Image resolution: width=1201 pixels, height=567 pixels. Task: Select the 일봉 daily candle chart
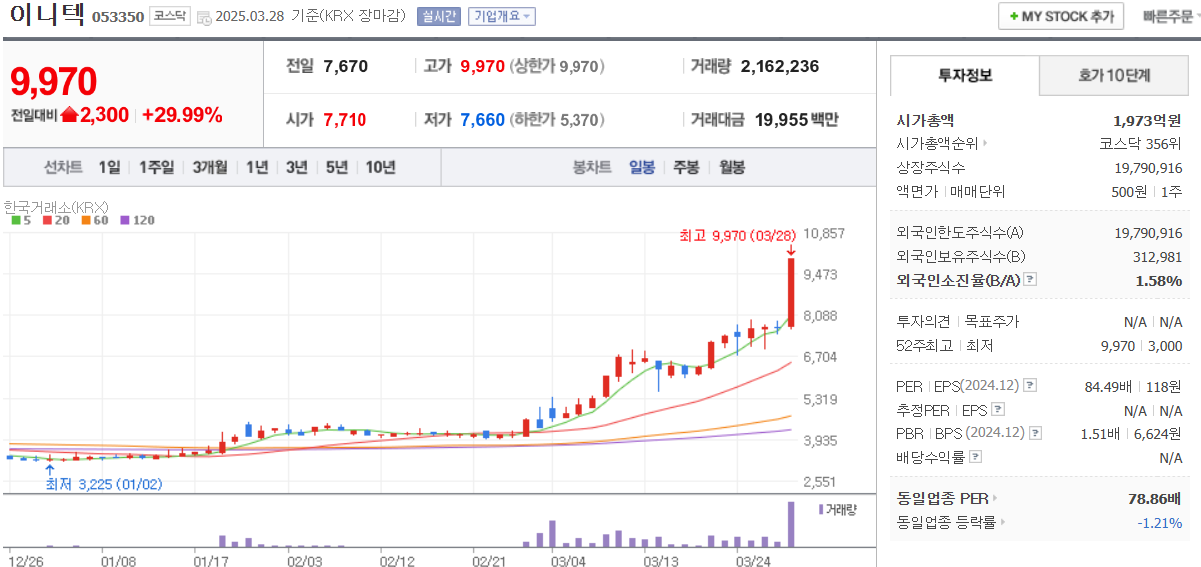[642, 167]
